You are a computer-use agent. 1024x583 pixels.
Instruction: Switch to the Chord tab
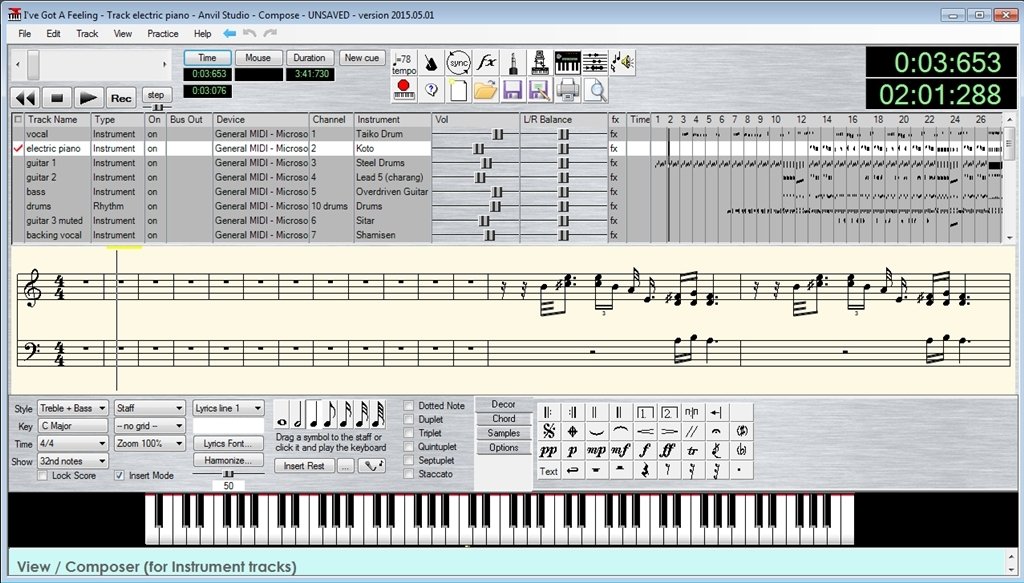[x=504, y=418]
